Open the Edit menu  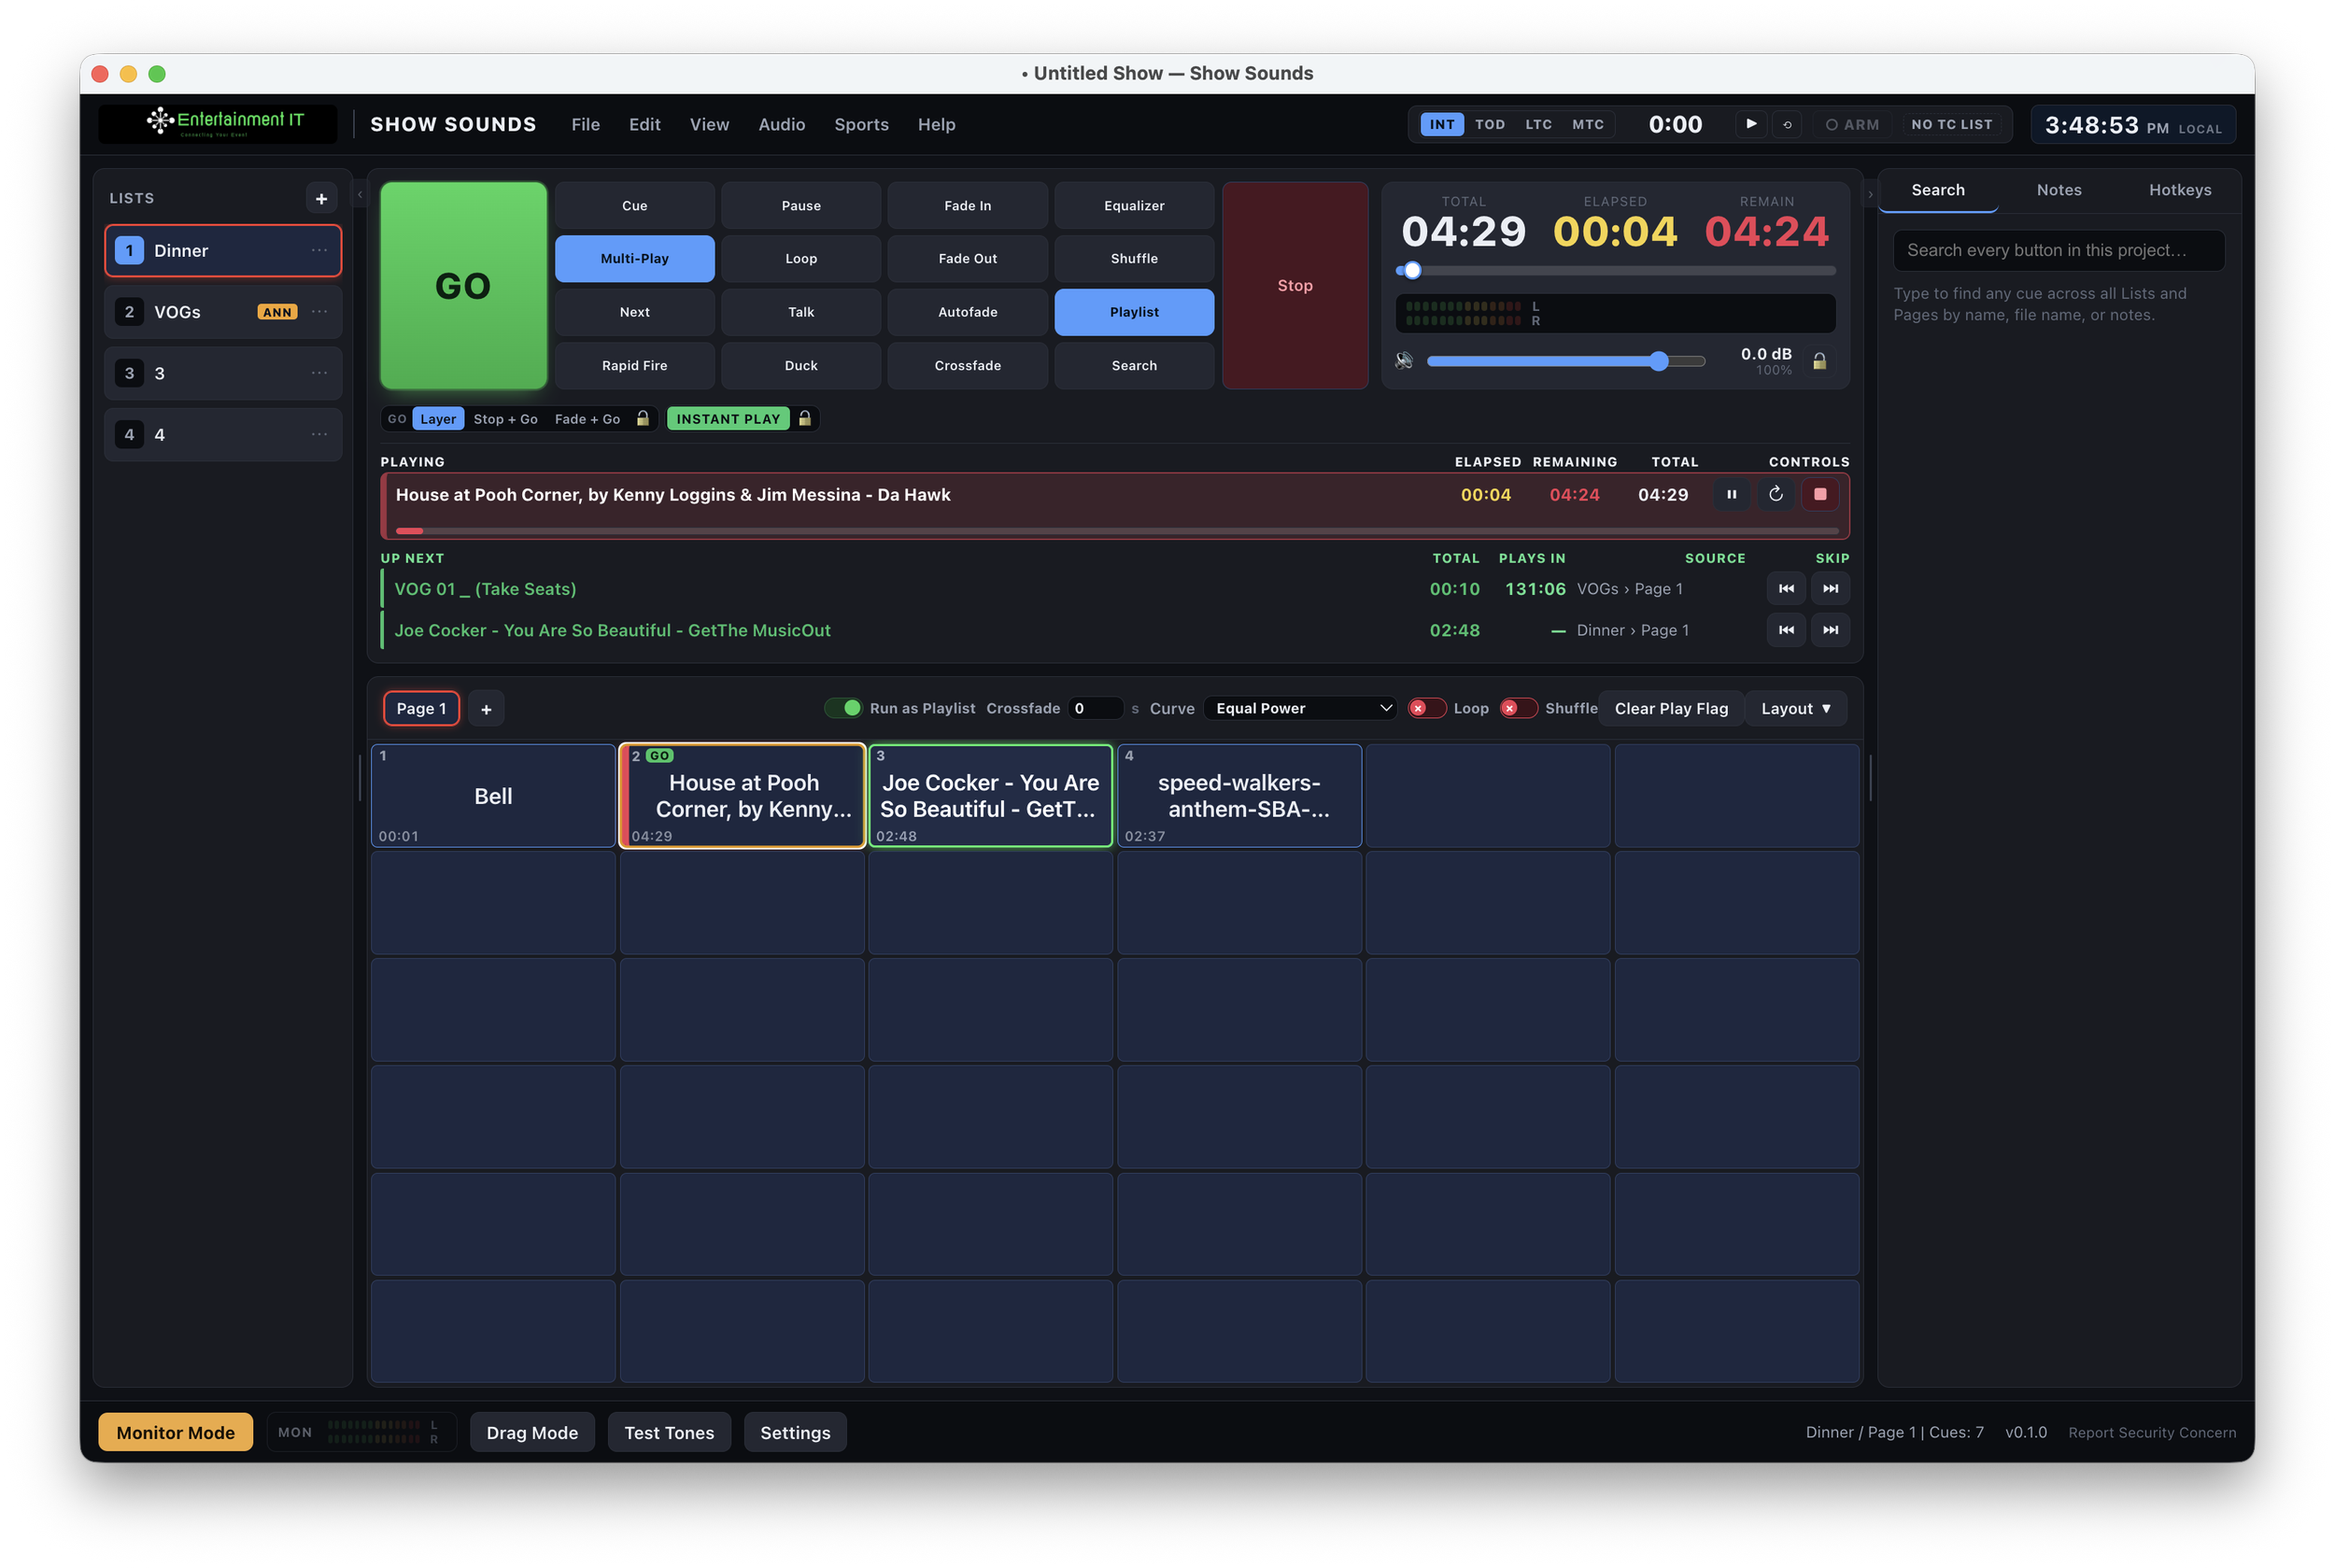click(x=644, y=124)
